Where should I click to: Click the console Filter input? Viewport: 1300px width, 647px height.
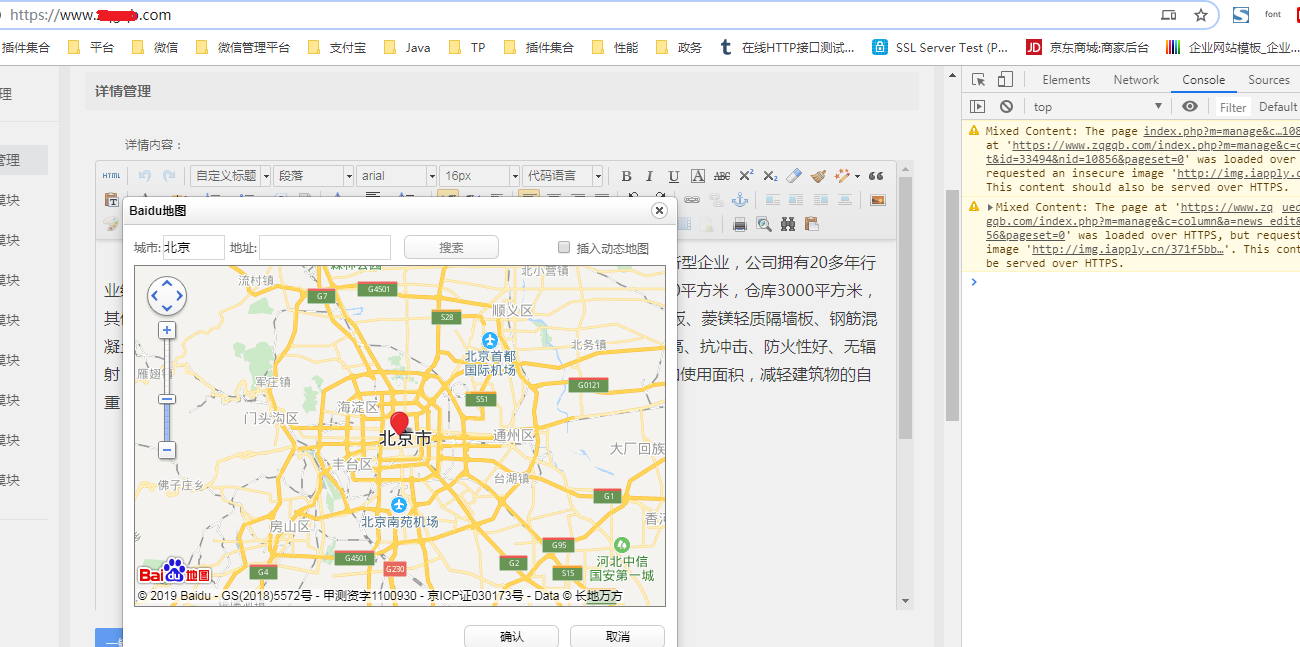(x=1233, y=107)
